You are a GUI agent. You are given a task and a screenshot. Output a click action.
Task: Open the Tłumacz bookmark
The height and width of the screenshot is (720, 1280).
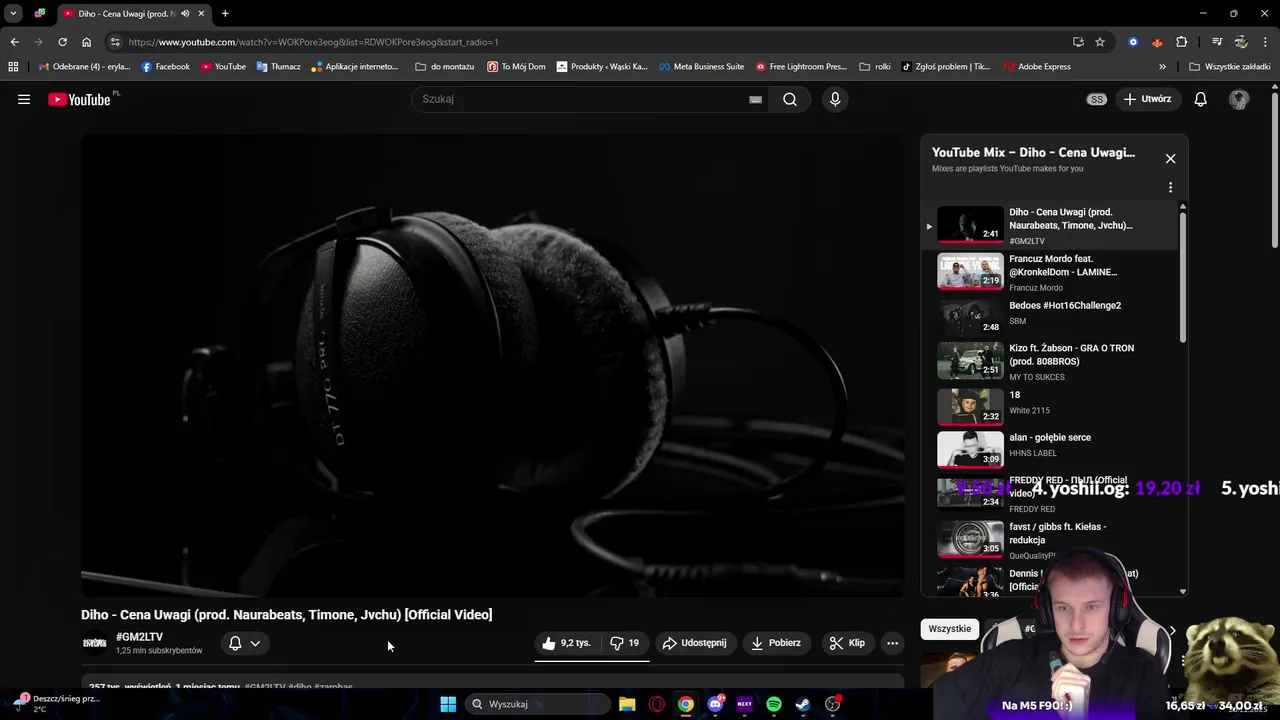[278, 67]
